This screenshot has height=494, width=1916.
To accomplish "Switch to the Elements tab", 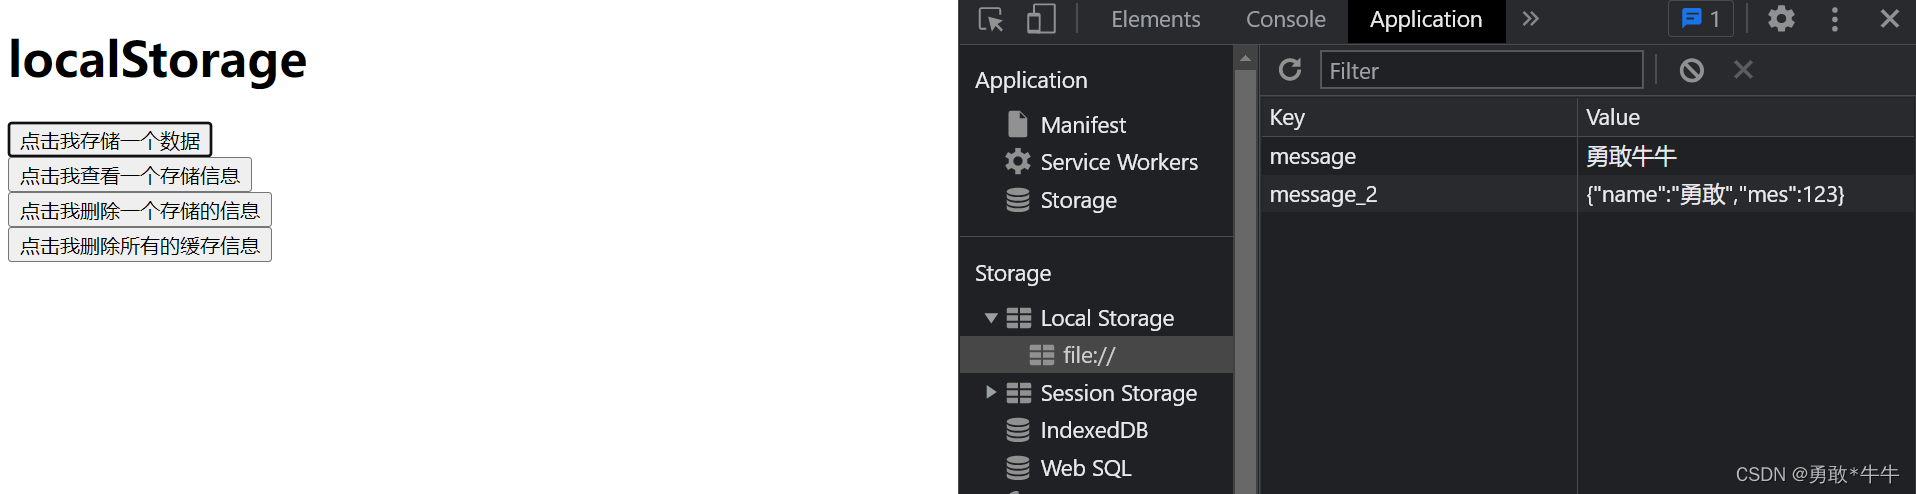I will [1155, 20].
